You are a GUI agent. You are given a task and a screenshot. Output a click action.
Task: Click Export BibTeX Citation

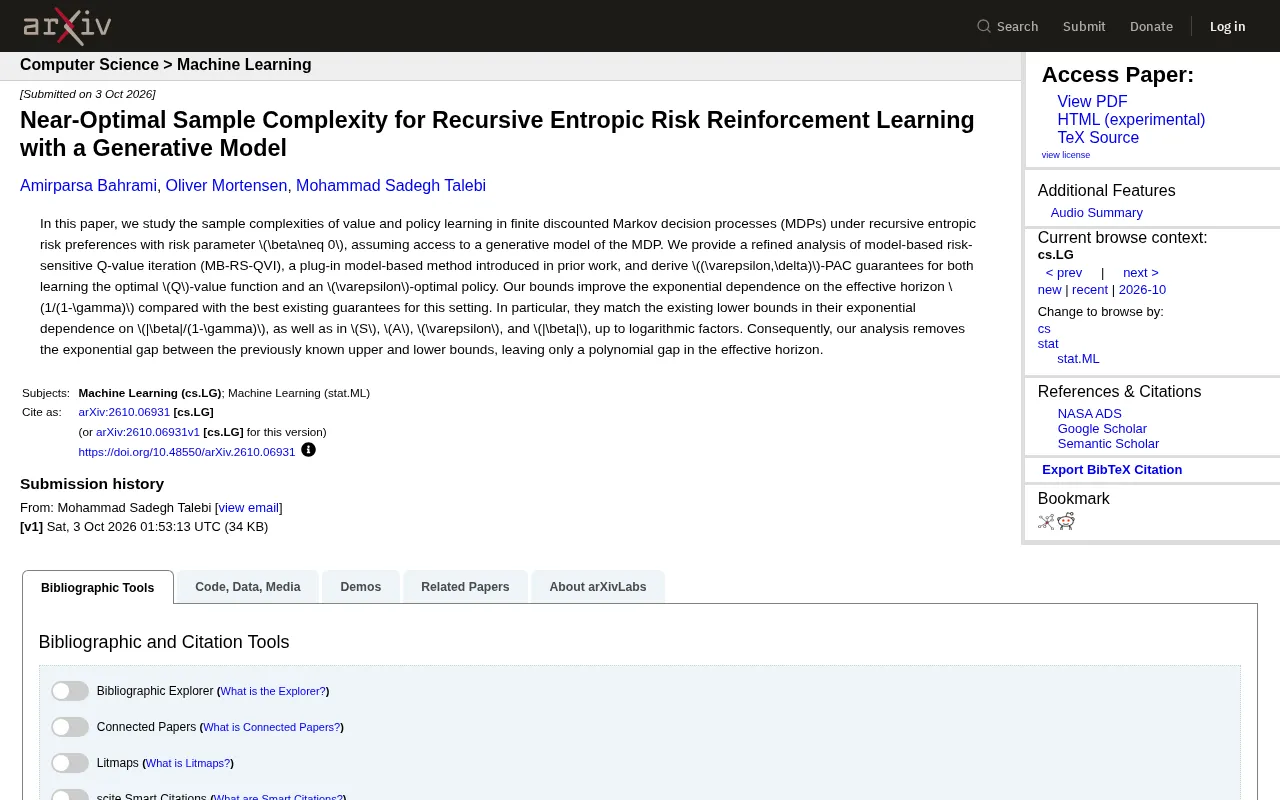click(x=1112, y=470)
